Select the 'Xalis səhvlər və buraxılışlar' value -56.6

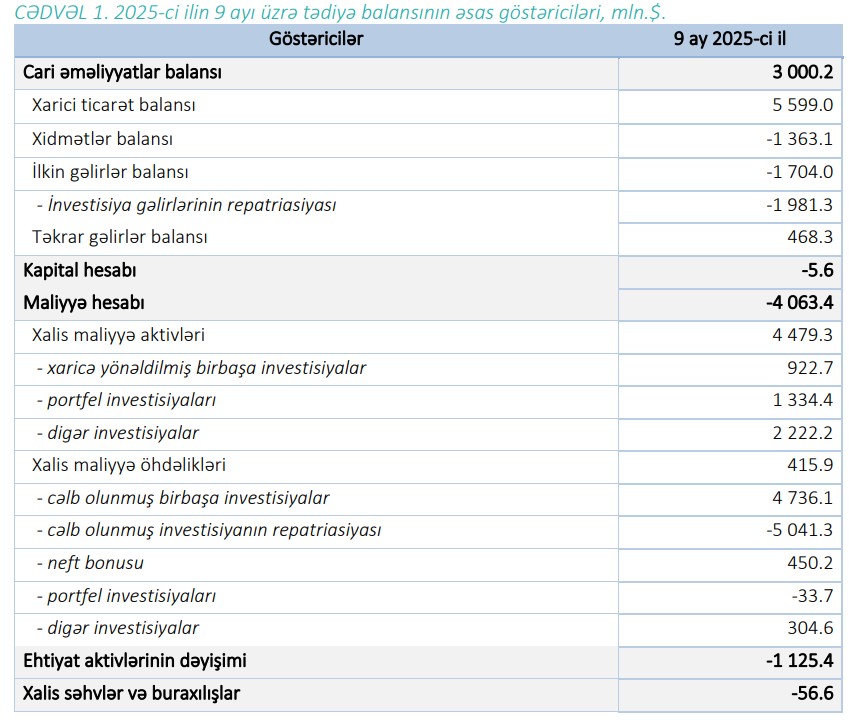click(x=809, y=693)
